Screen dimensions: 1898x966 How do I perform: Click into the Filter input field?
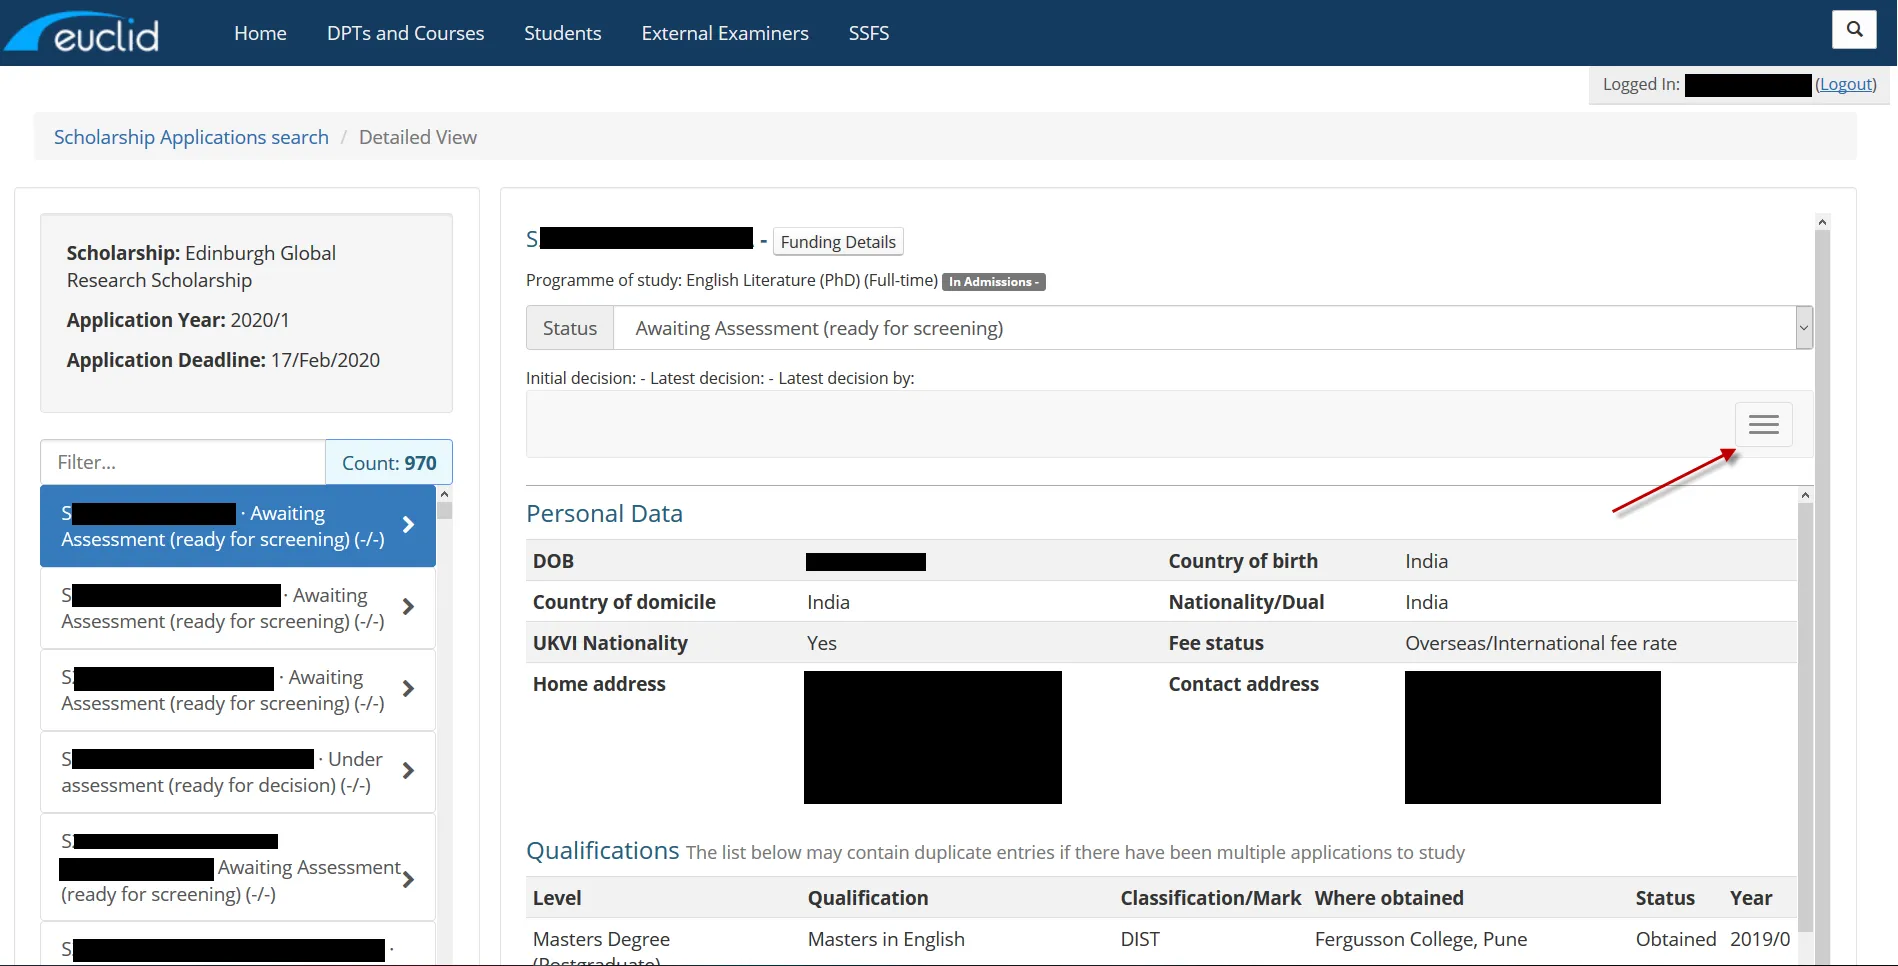point(183,462)
